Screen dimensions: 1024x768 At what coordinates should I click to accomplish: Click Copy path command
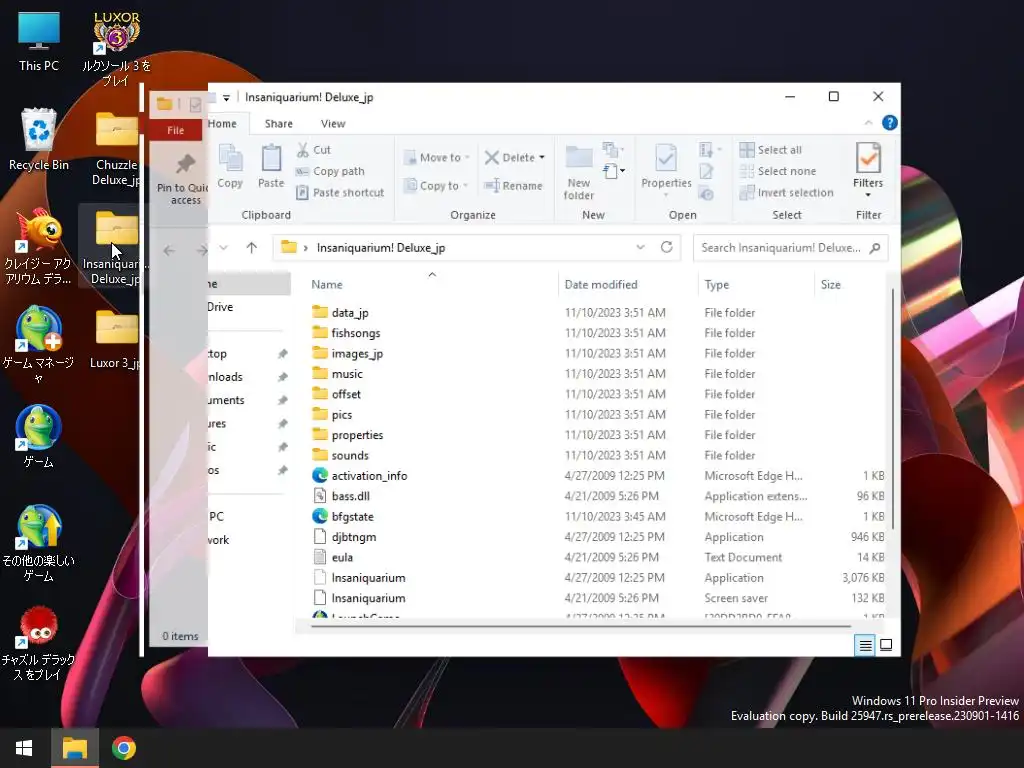click(330, 171)
